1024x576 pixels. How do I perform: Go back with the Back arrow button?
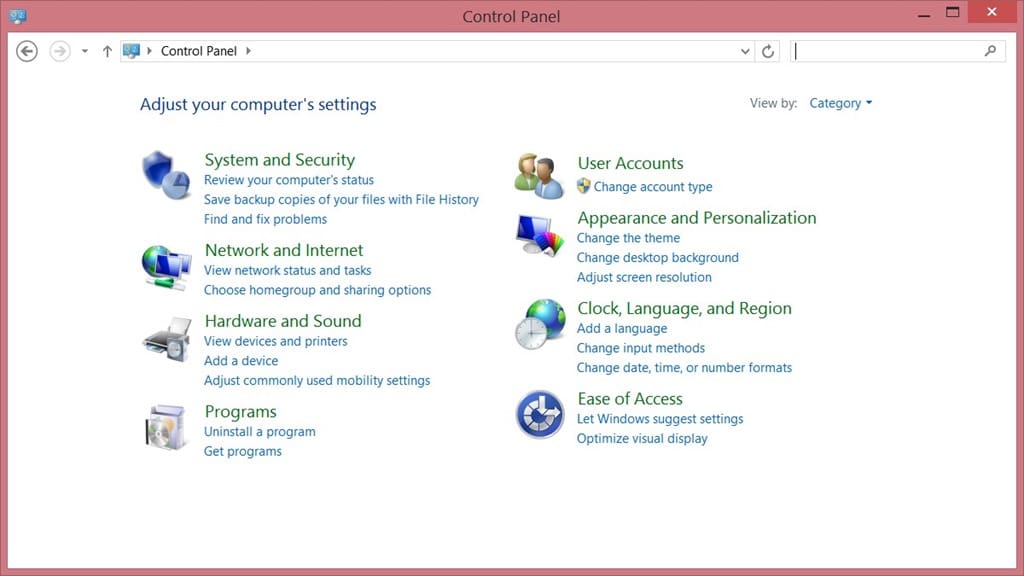tap(27, 51)
